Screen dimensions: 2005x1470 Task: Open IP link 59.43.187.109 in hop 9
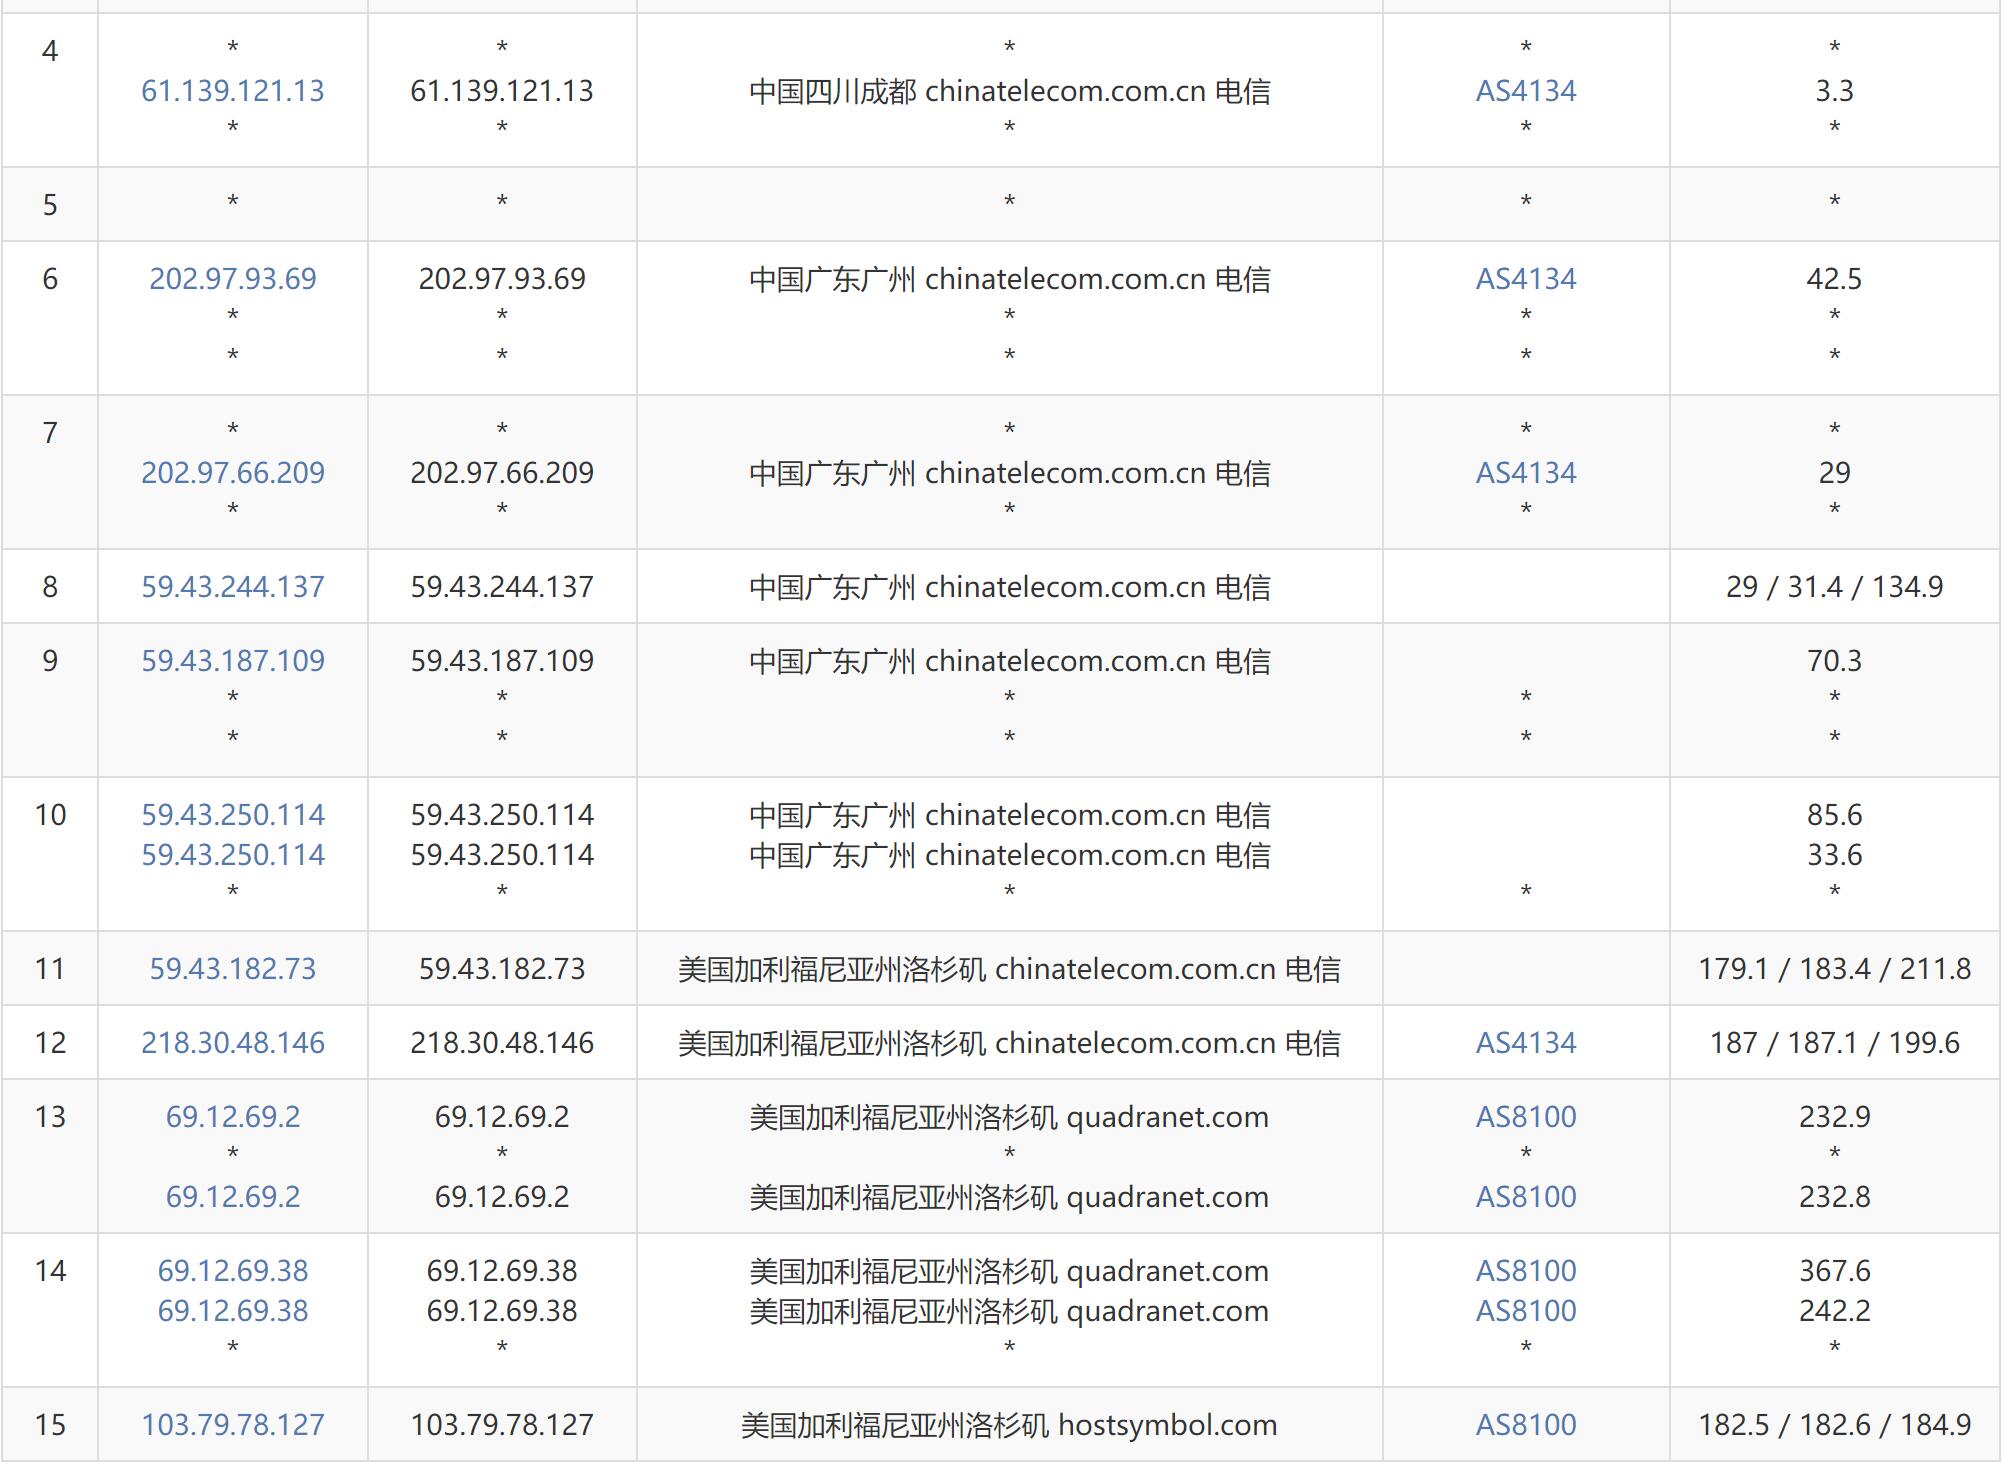coord(233,661)
